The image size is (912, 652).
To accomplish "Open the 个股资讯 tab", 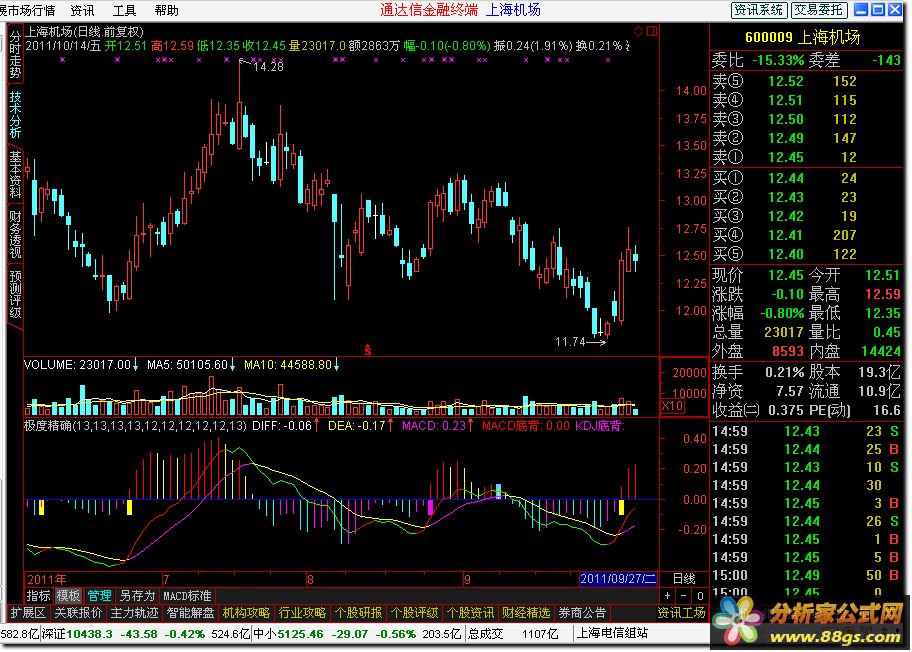I will pyautogui.click(x=470, y=613).
